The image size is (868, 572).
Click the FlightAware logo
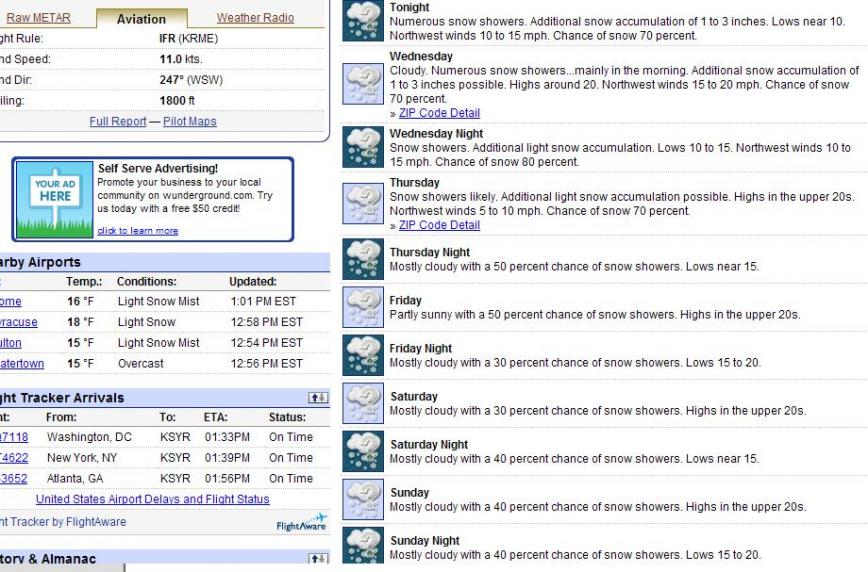301,523
